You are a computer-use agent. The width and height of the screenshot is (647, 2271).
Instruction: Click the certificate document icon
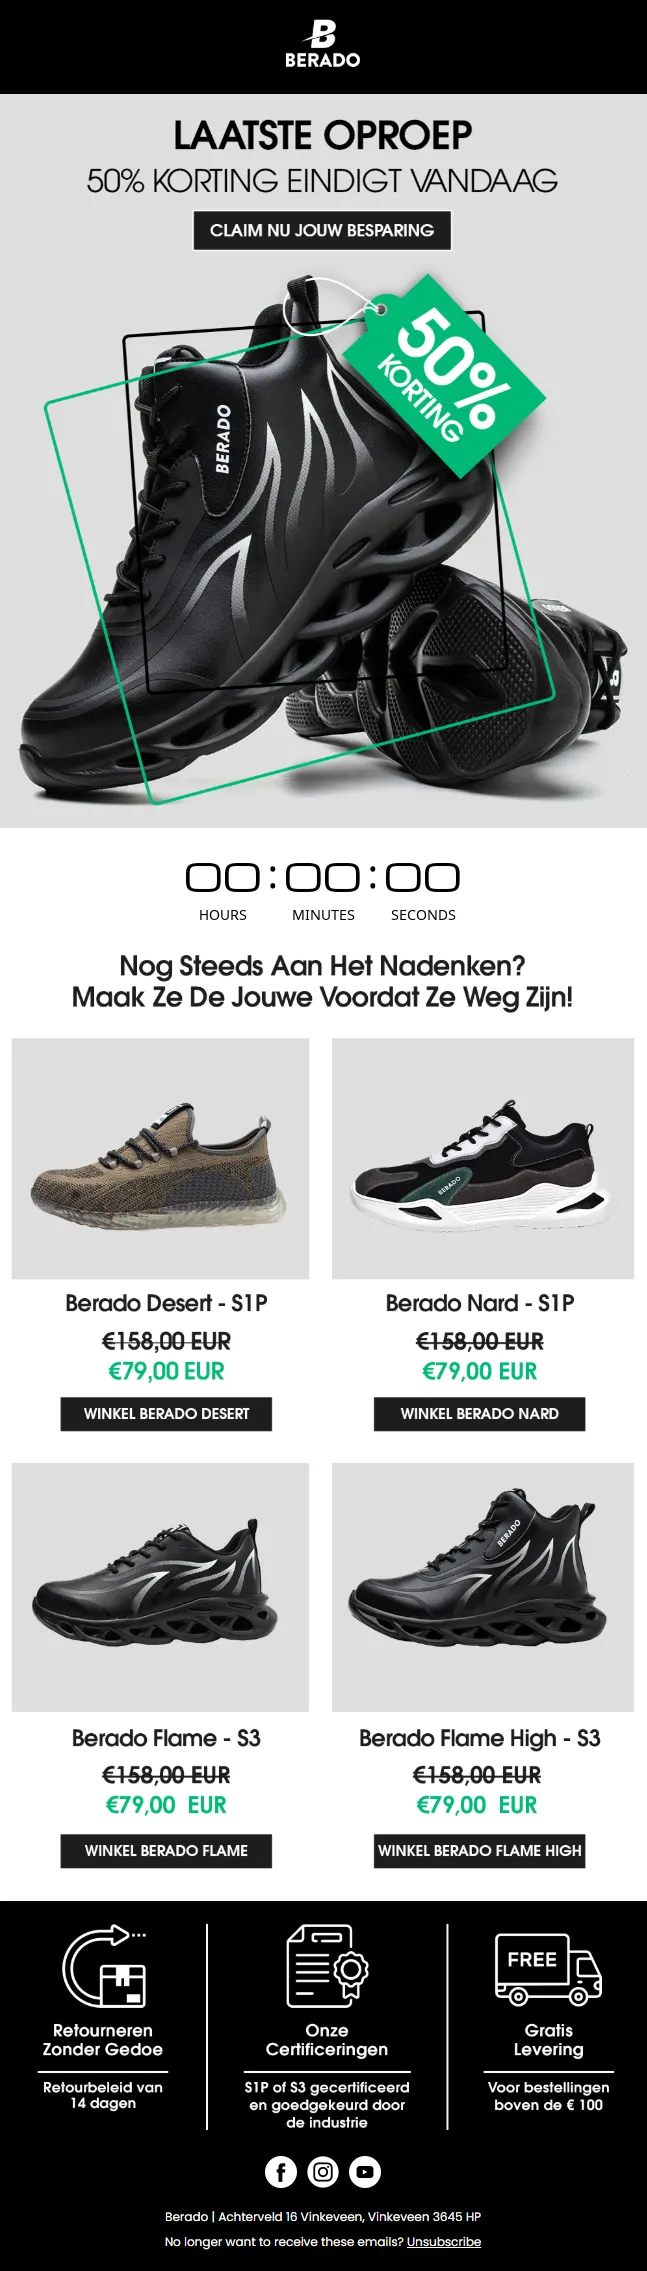pyautogui.click(x=327, y=1965)
